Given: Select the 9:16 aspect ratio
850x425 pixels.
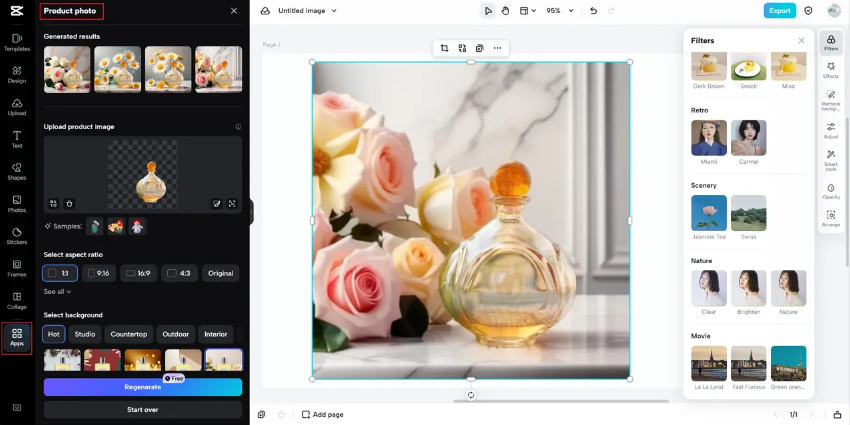Looking at the screenshot, I should tap(99, 273).
